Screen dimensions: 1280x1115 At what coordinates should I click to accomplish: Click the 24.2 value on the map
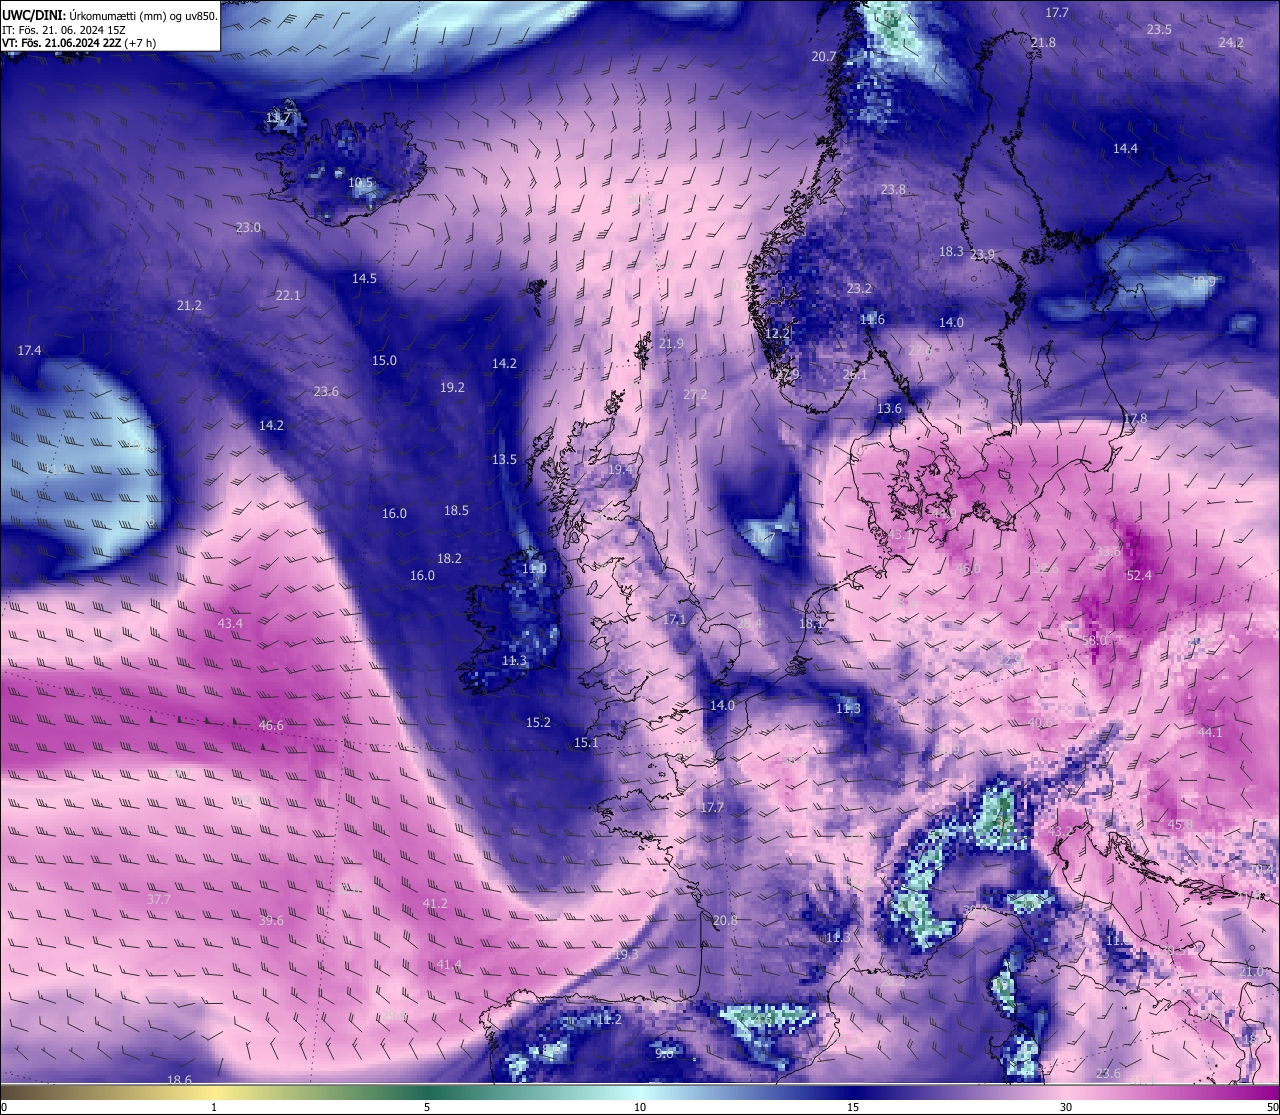pyautogui.click(x=1231, y=42)
